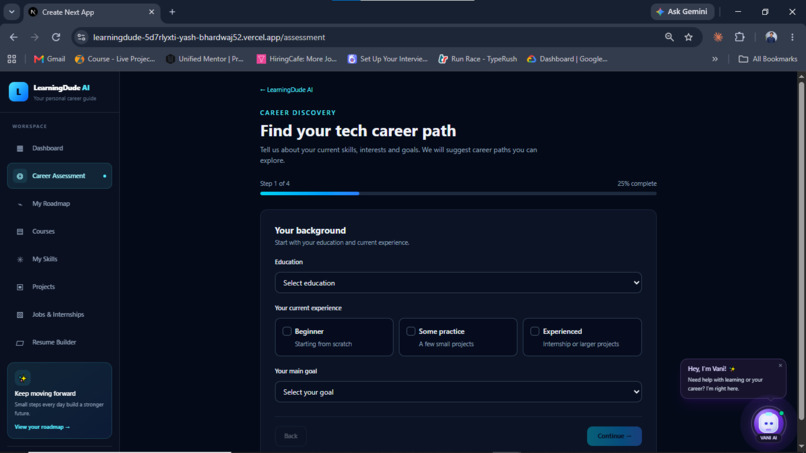Viewport: 806px width, 453px height.
Task: Open the Dashboard | Google bookmark
Action: [x=567, y=59]
